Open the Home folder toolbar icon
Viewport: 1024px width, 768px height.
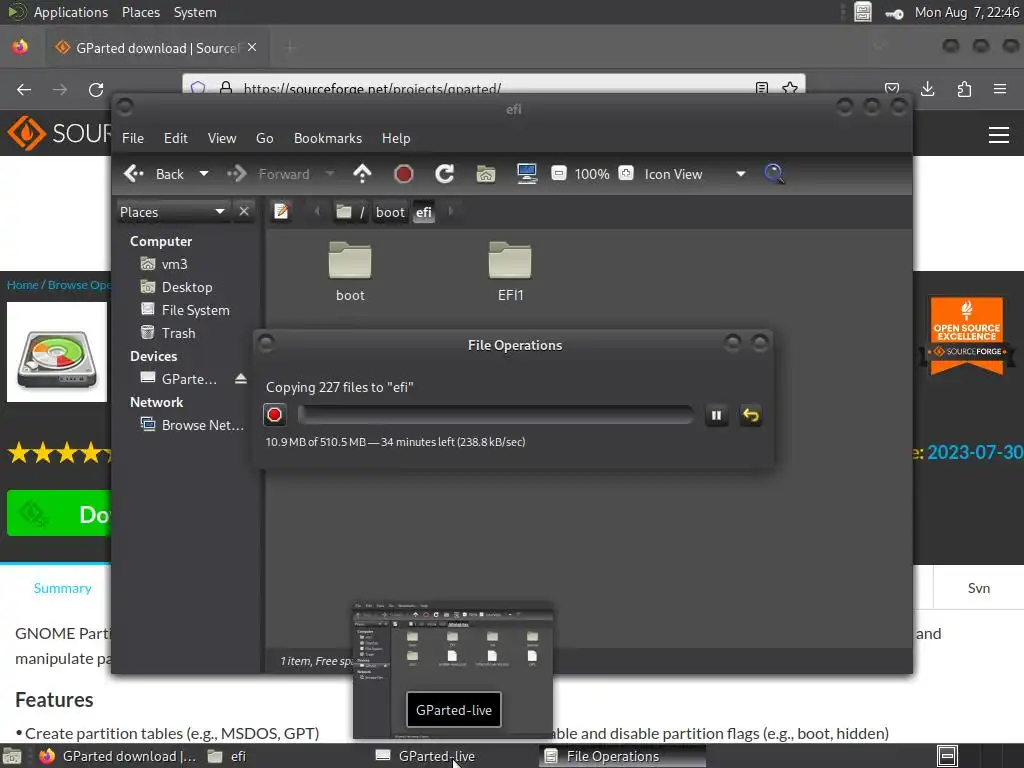click(485, 174)
